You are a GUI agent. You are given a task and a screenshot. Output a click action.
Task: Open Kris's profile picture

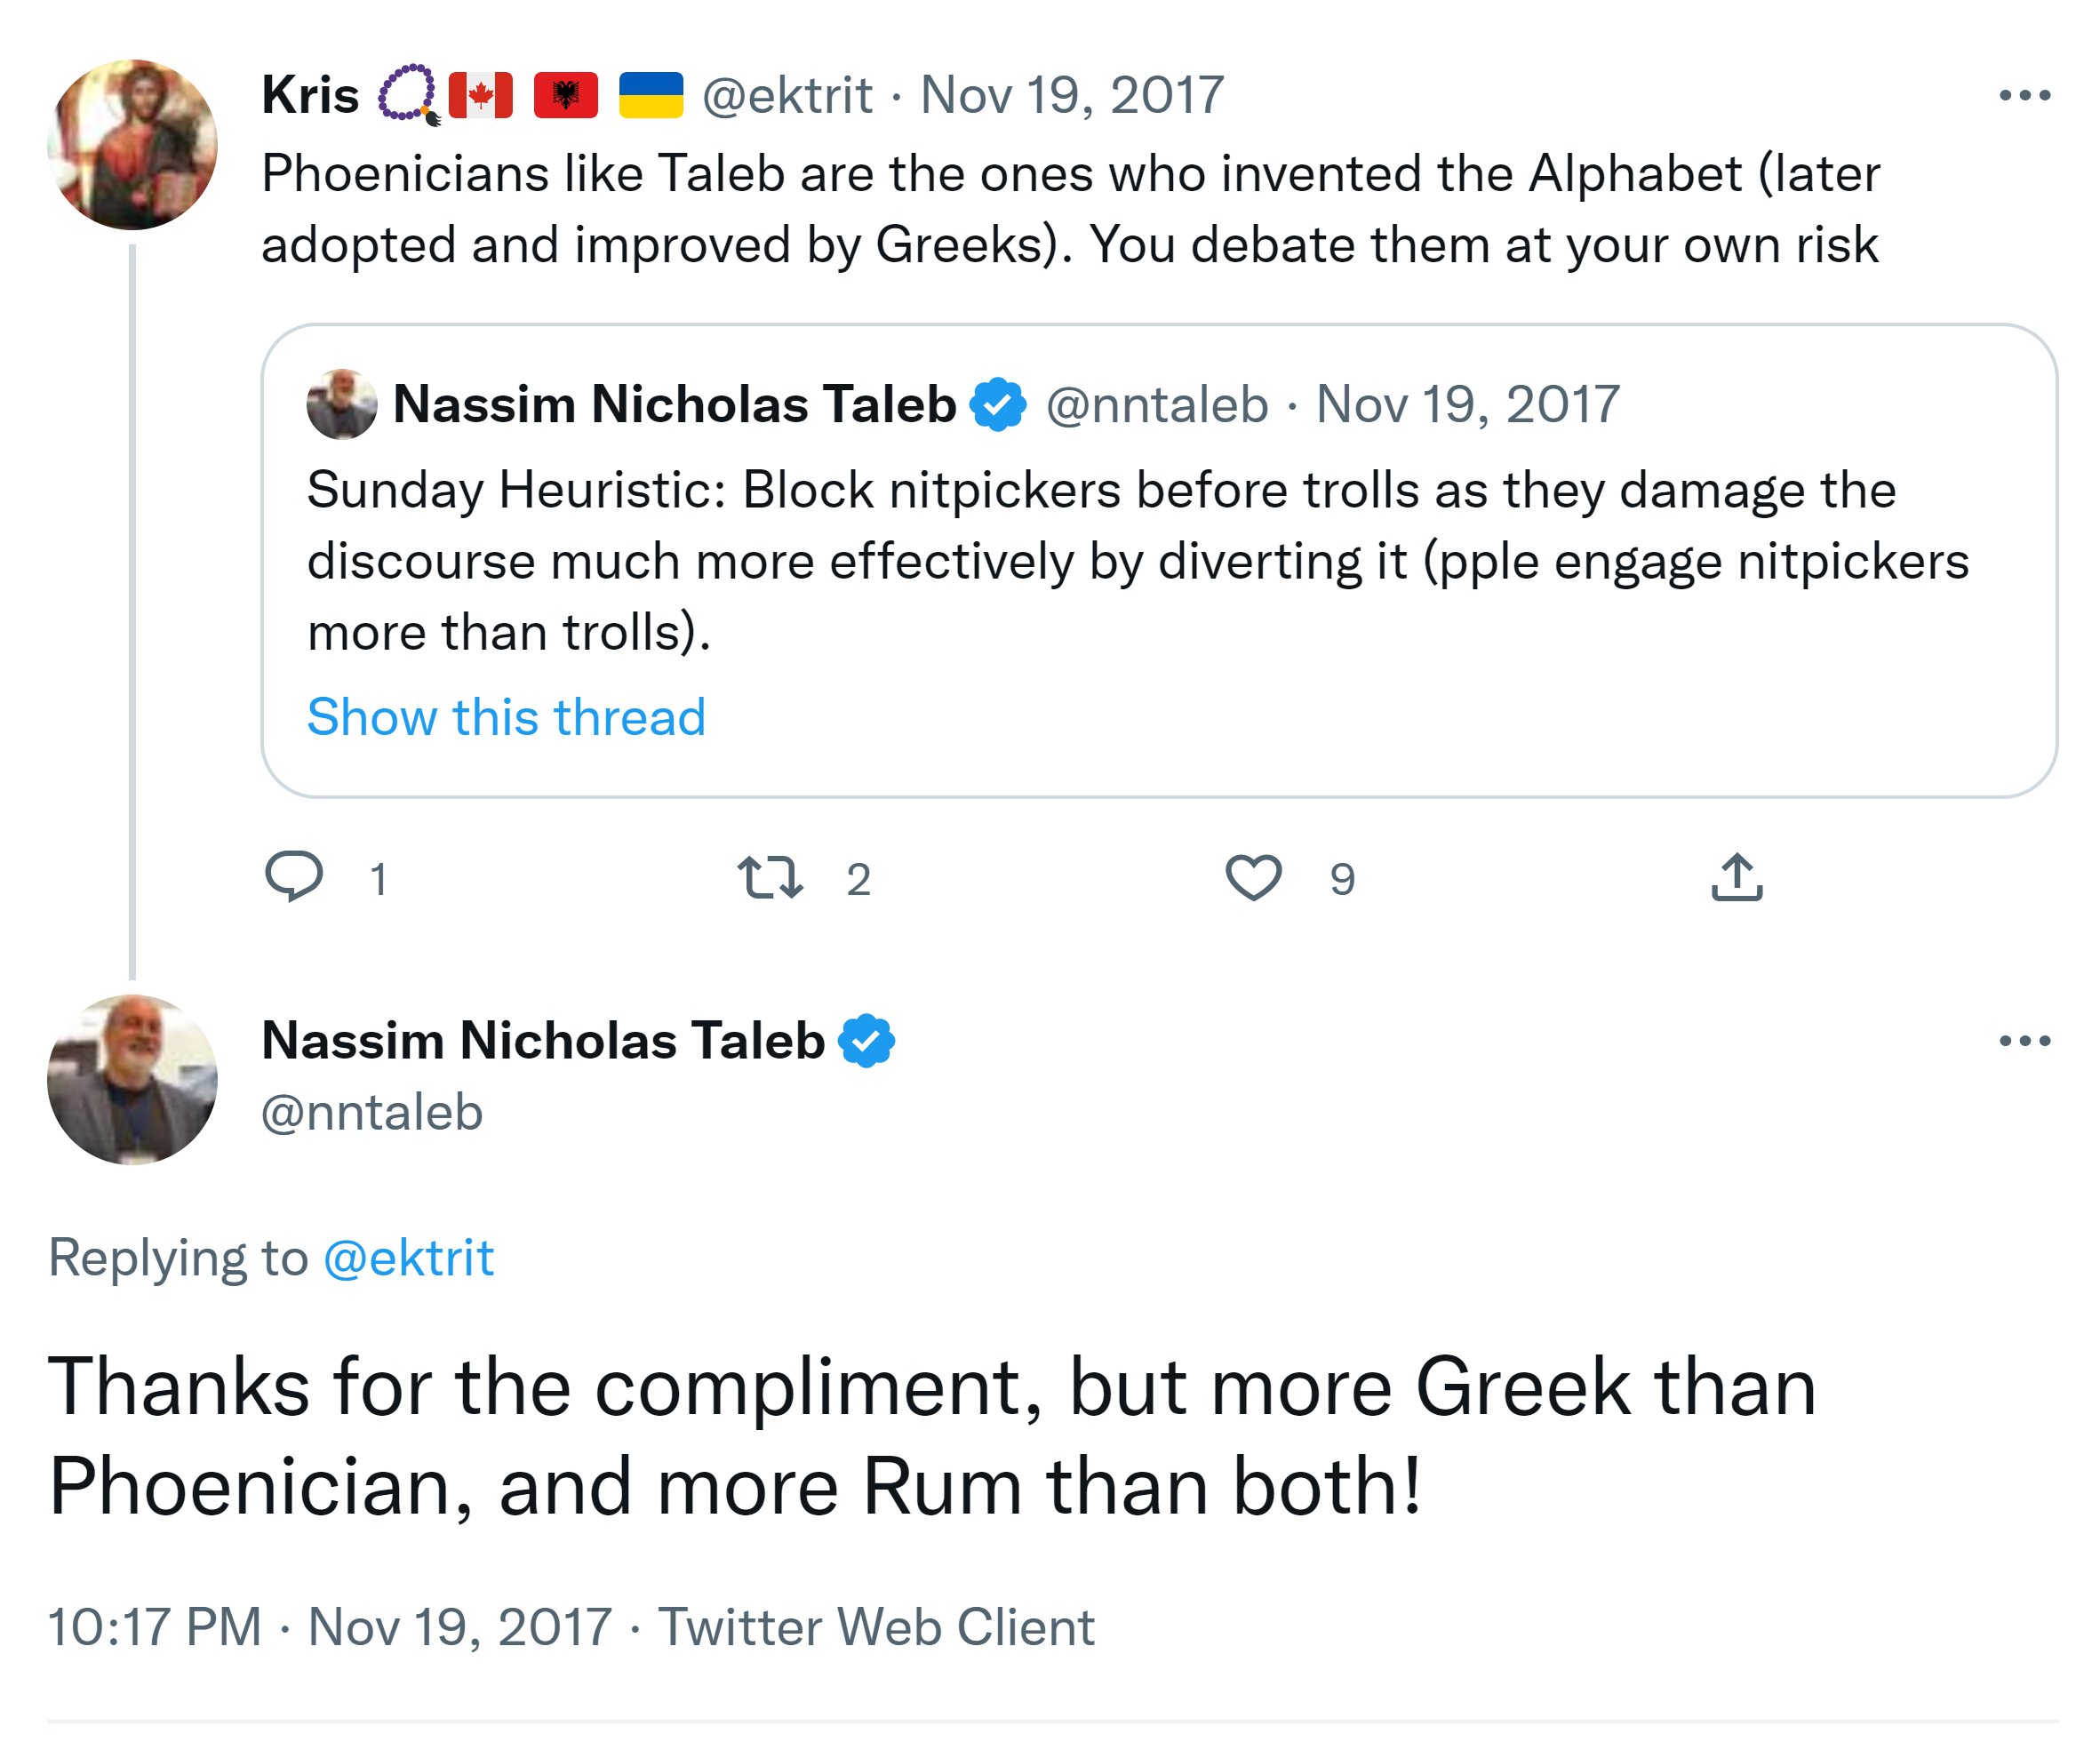[x=132, y=145]
